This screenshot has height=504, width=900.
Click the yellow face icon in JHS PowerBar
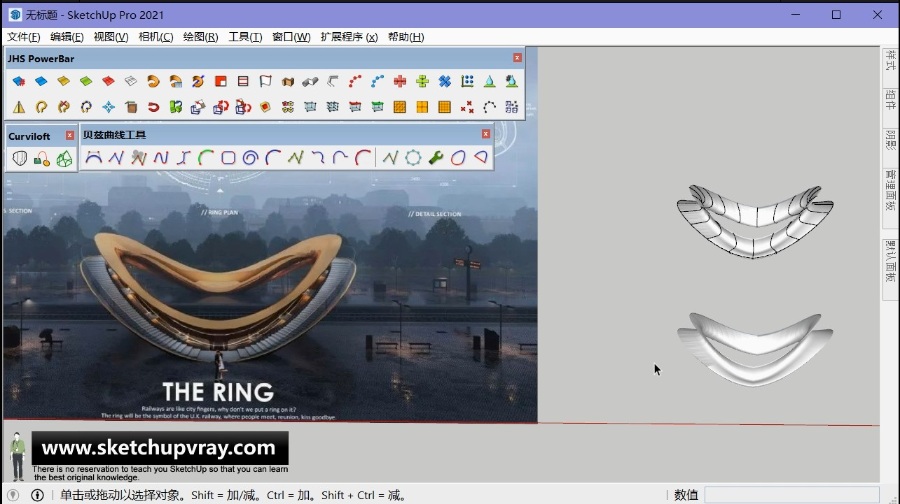[63, 82]
